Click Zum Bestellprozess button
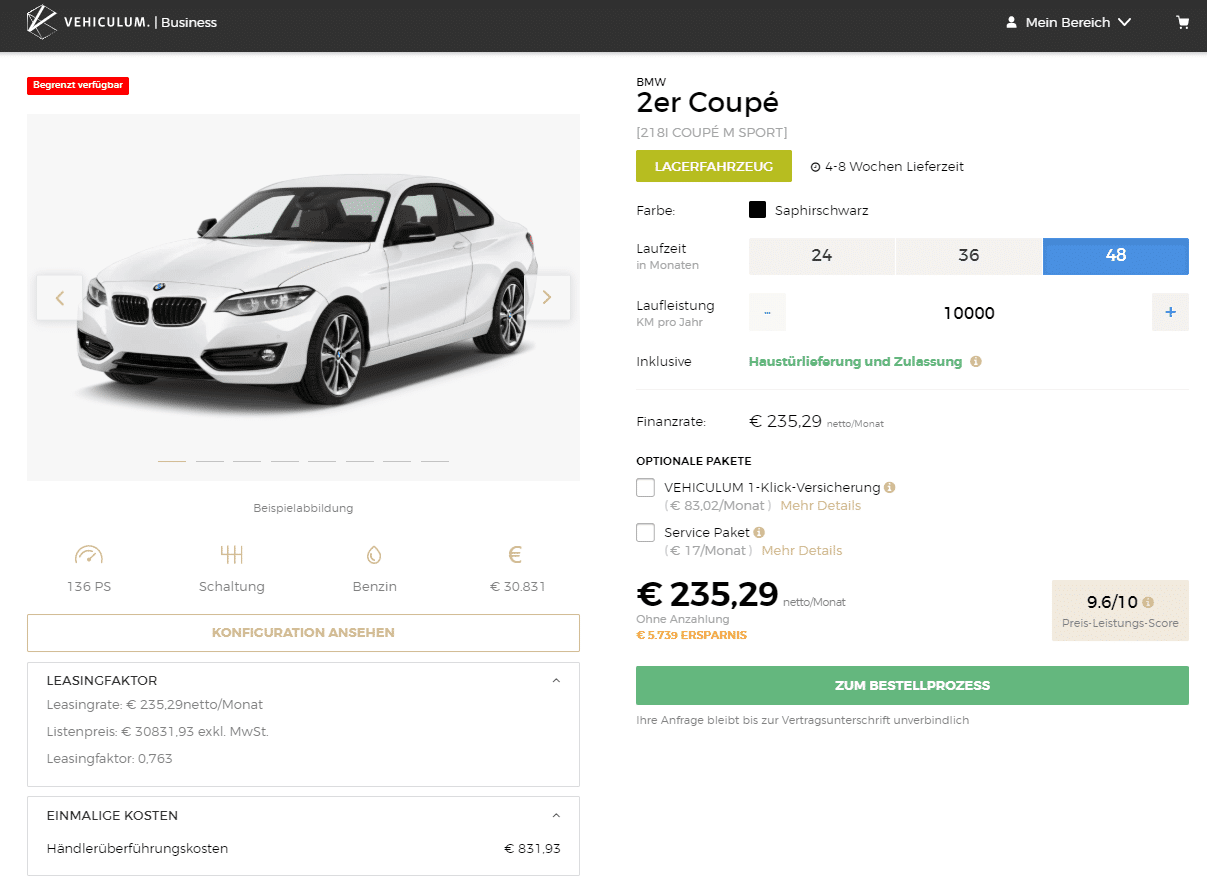Image resolution: width=1207 pixels, height=888 pixels. pyautogui.click(x=912, y=685)
